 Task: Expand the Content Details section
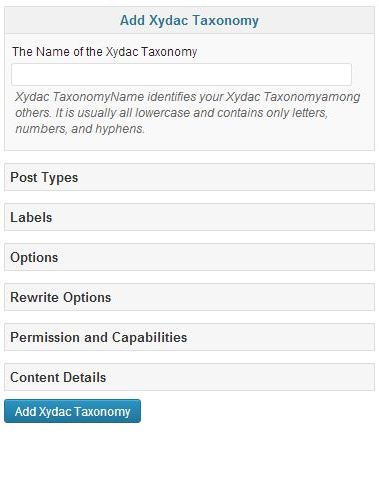pyautogui.click(x=189, y=377)
